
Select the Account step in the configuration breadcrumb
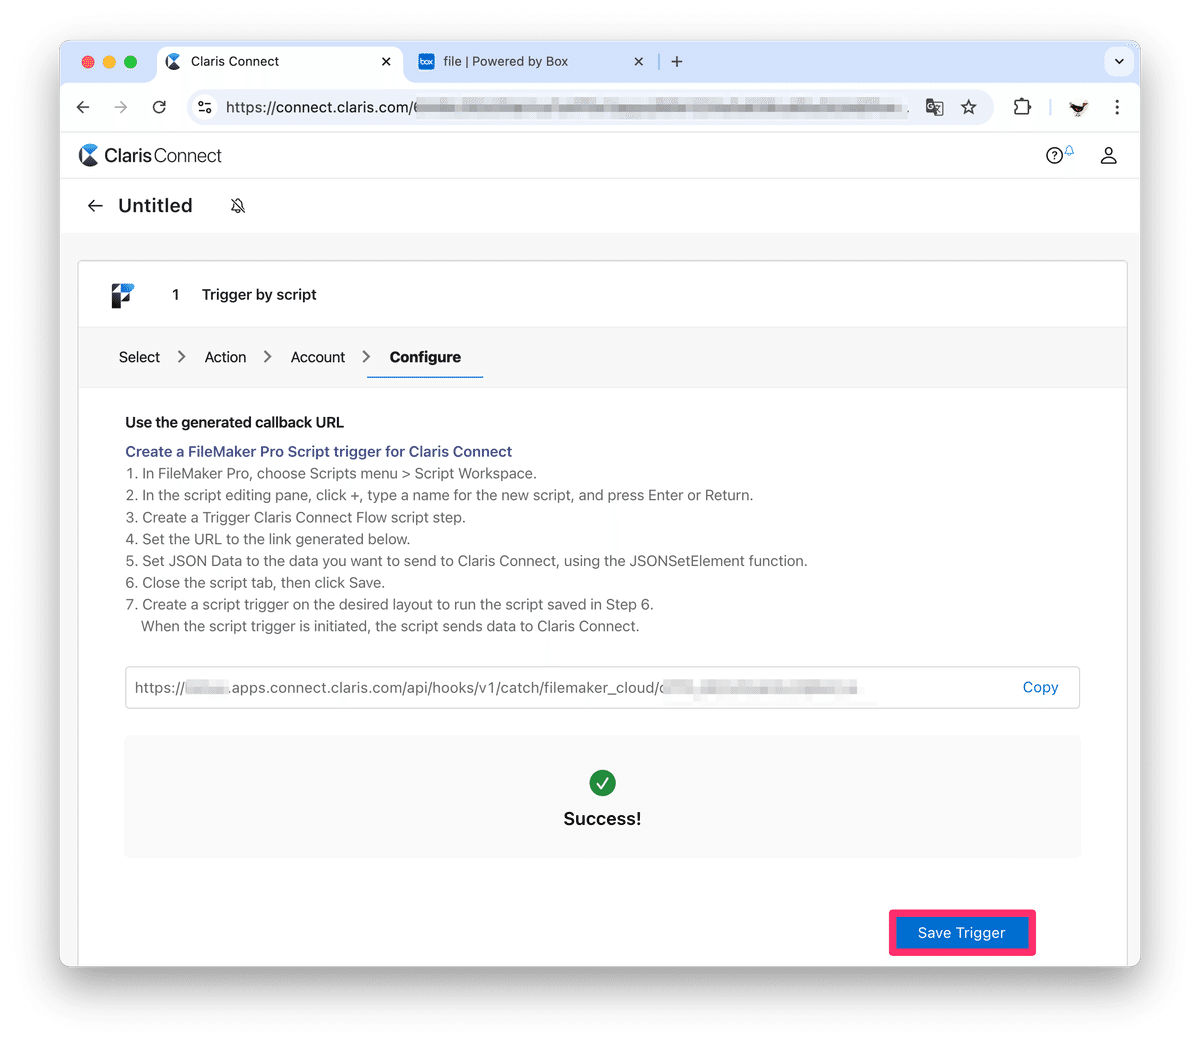317,357
